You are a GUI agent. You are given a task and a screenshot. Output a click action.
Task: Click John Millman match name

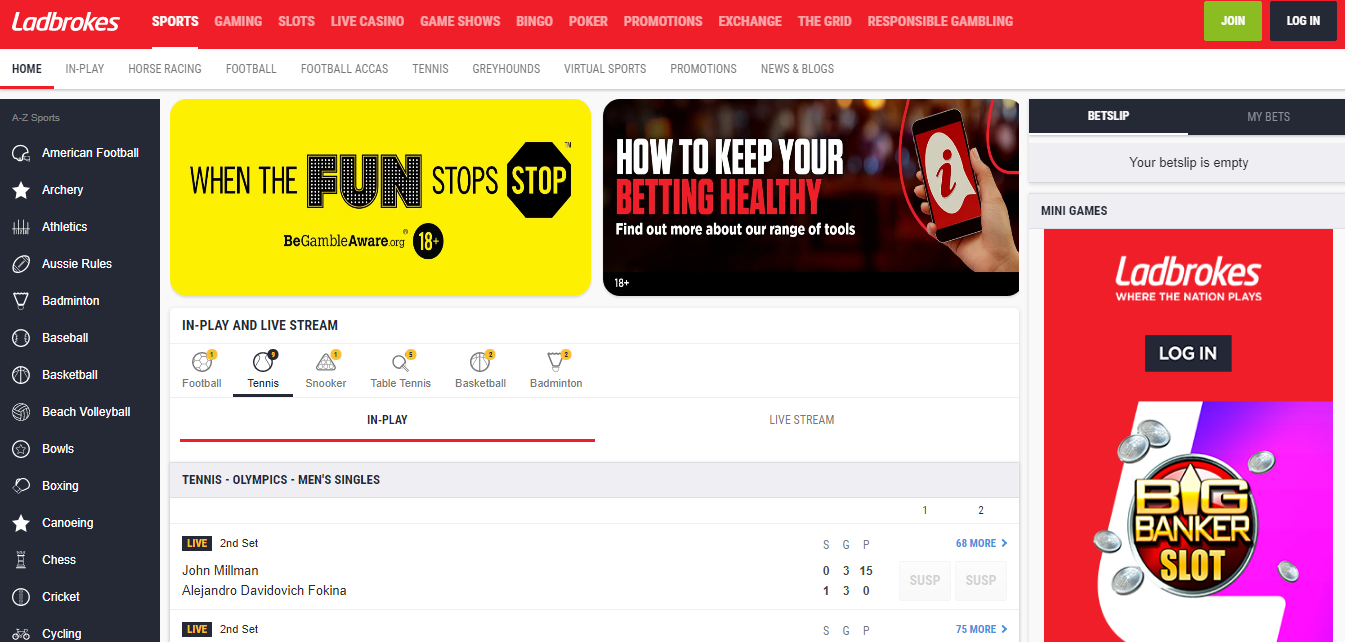click(x=220, y=571)
